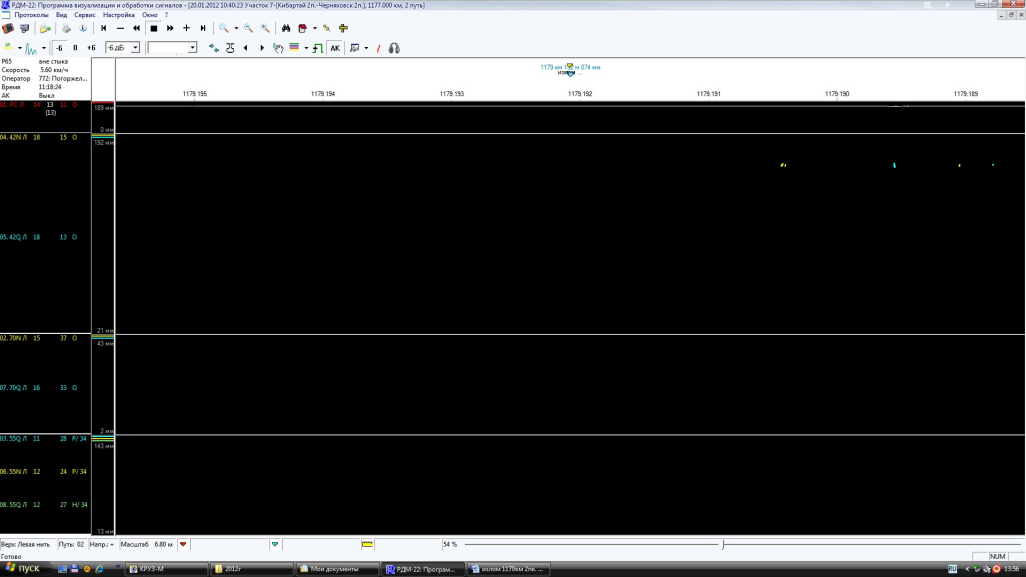Click the magnifier zoom tool
This screenshot has width=1026, height=577.
[224, 29]
